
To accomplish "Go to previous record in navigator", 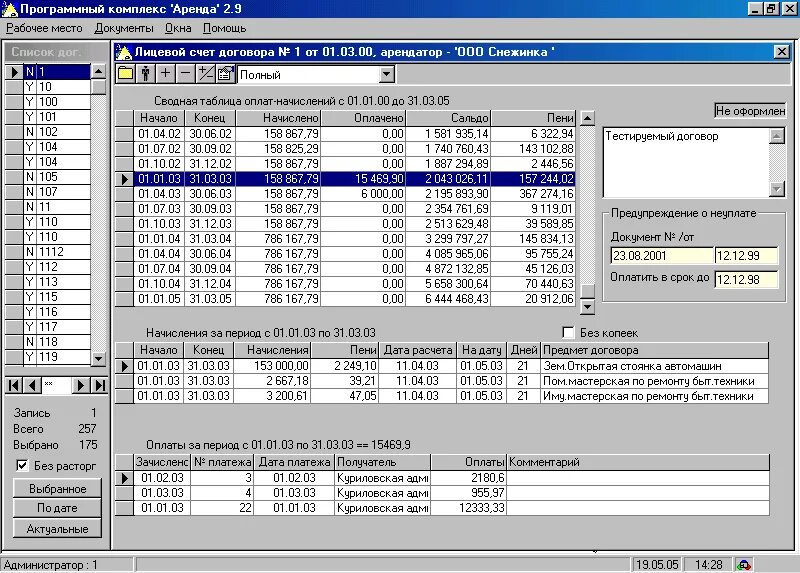I will pos(32,385).
